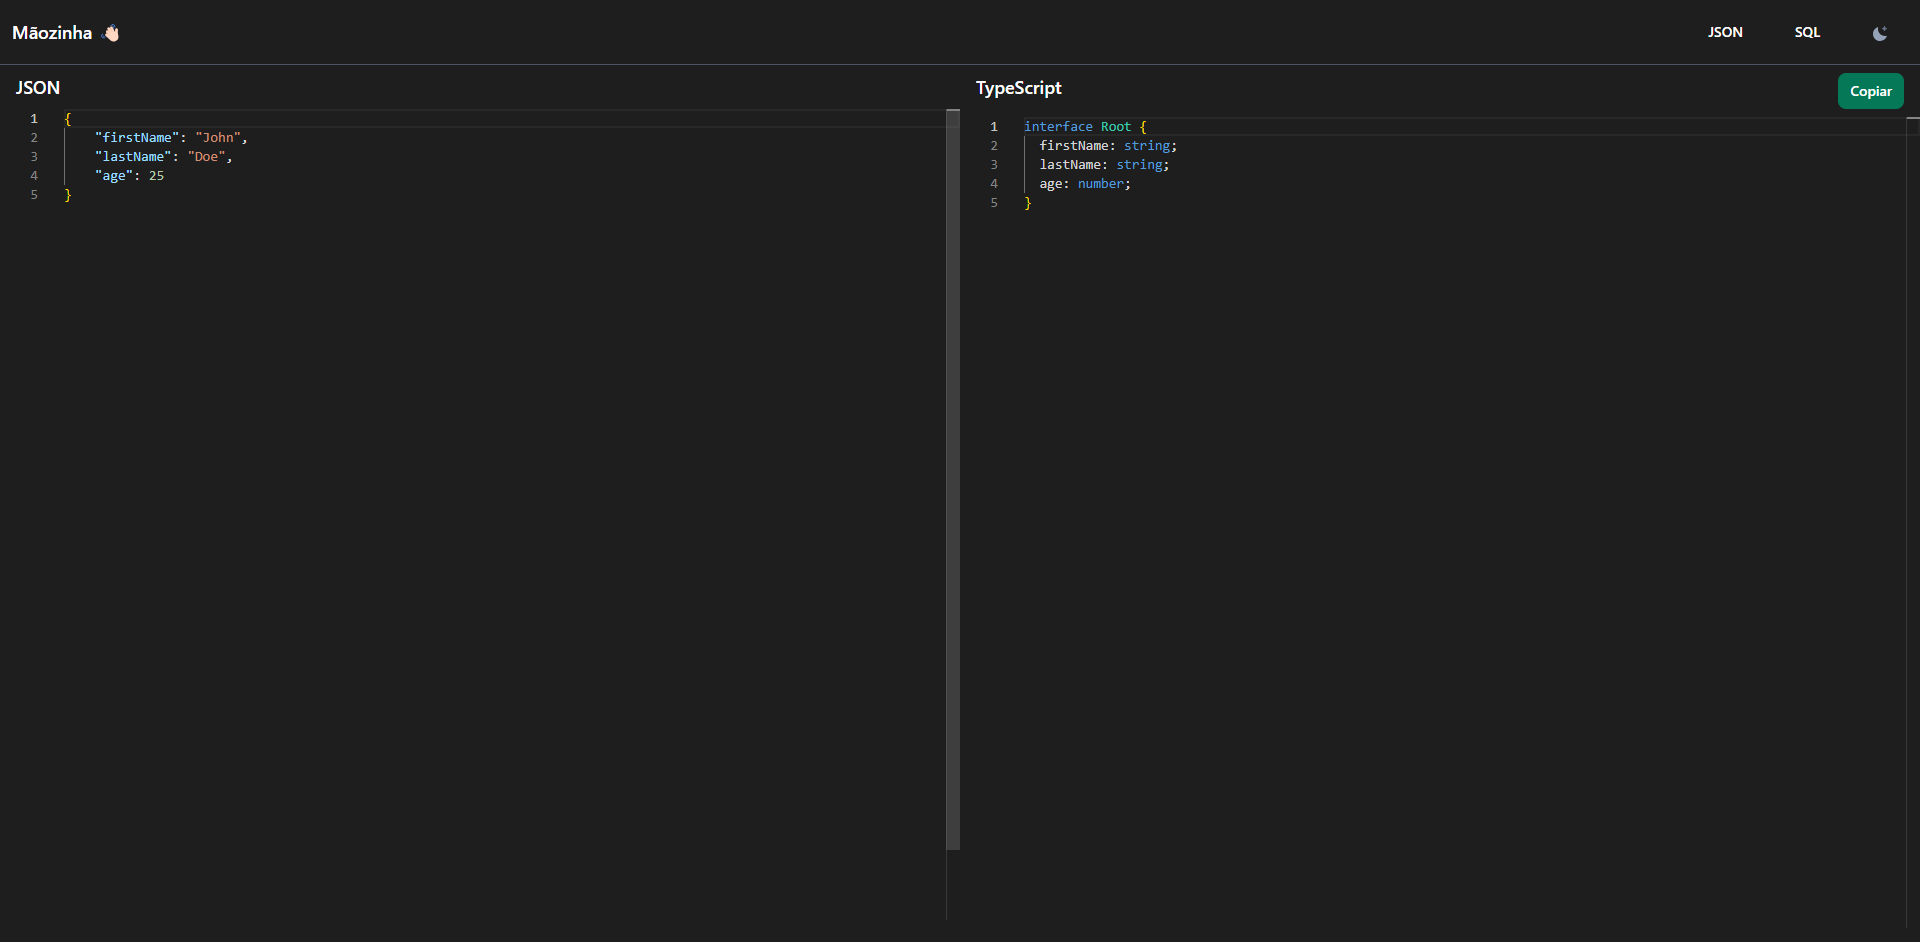Click the 'firstName: string;' TypeScript line
Viewport: 1920px width, 942px height.
click(x=1108, y=146)
